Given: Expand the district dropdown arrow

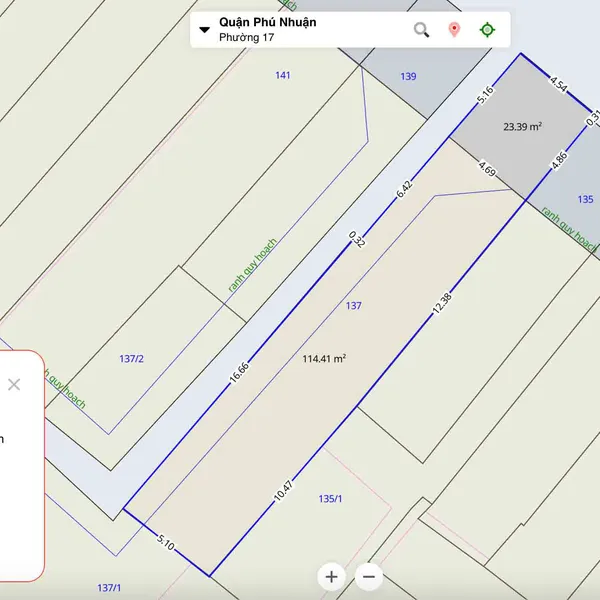Looking at the screenshot, I should 205,30.
